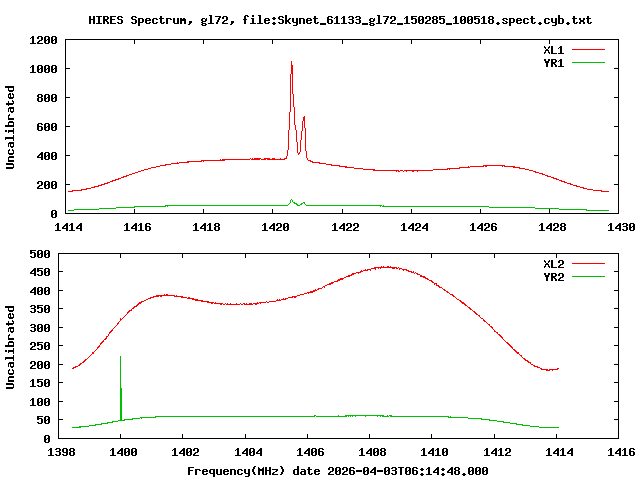Click the 1400 x-axis tick label

[123, 452]
